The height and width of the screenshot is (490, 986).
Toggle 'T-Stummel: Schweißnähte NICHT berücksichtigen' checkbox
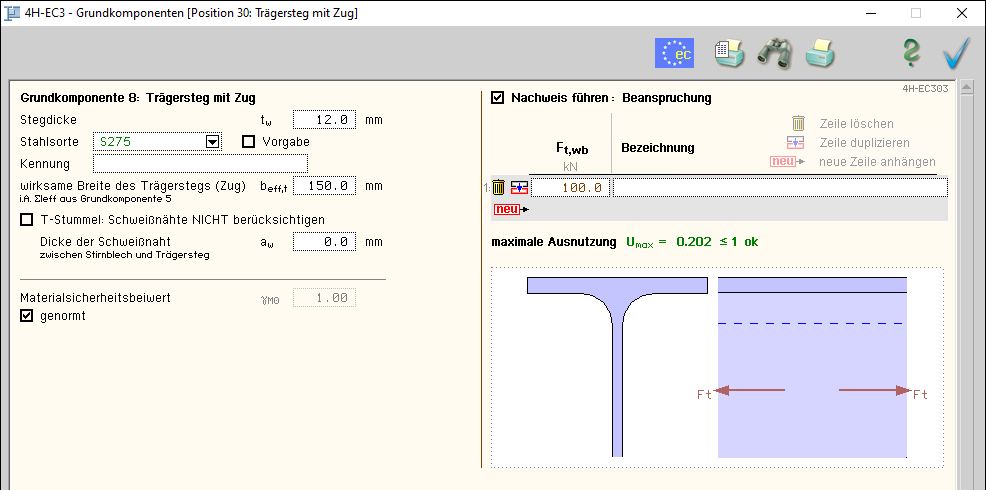pos(27,220)
